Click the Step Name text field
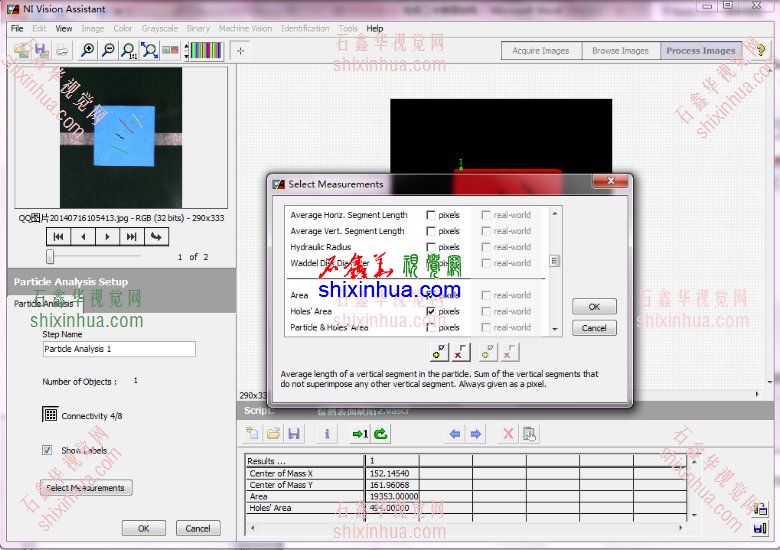 click(x=119, y=349)
